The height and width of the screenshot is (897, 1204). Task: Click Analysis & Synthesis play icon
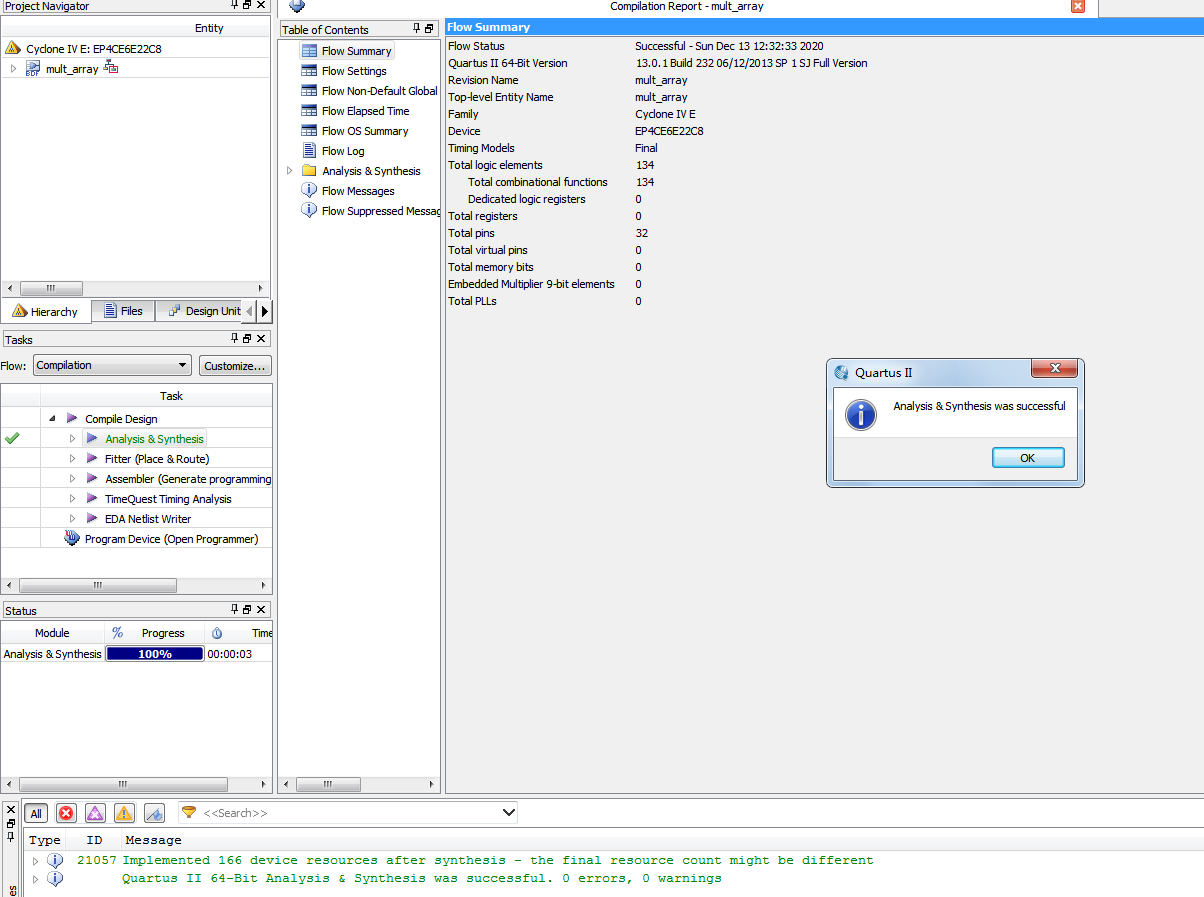point(92,438)
